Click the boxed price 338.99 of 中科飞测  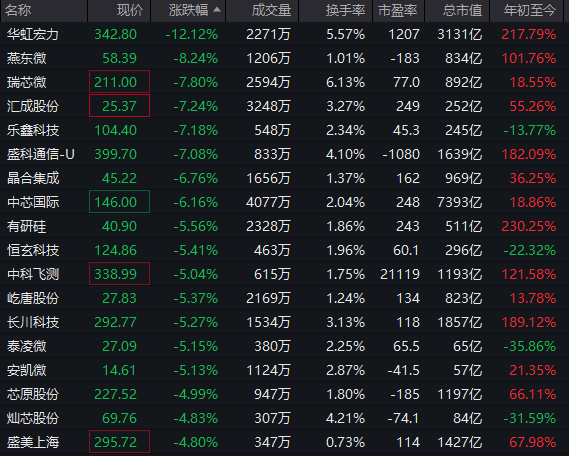tap(119, 274)
